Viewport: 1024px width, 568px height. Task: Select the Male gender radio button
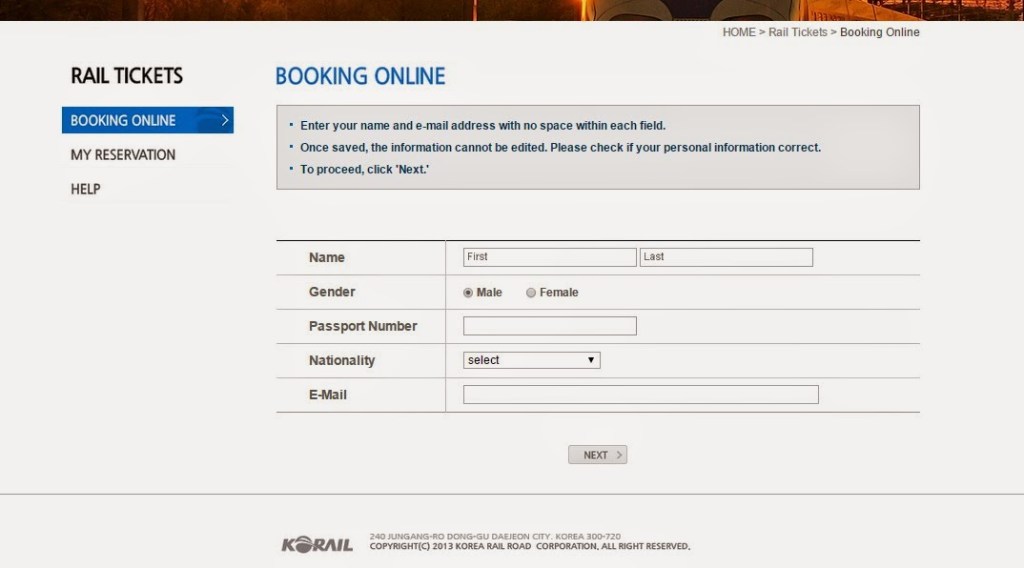pyautogui.click(x=468, y=293)
